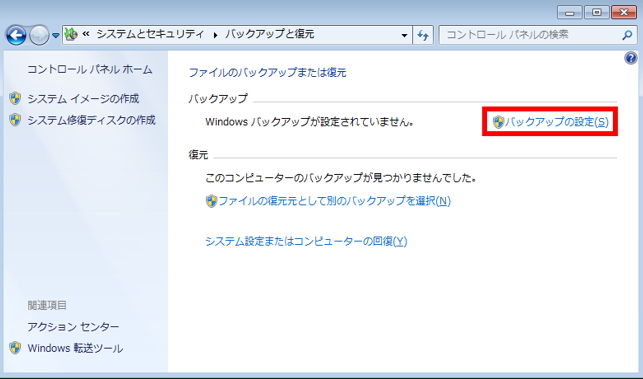The height and width of the screenshot is (379, 643).
Task: Expand arrow after システムとセキュリティ breadcrumb
Action: 215,35
